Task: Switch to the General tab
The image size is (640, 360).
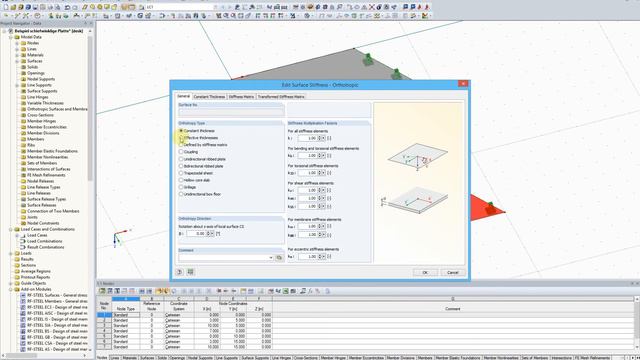Action: 183,96
